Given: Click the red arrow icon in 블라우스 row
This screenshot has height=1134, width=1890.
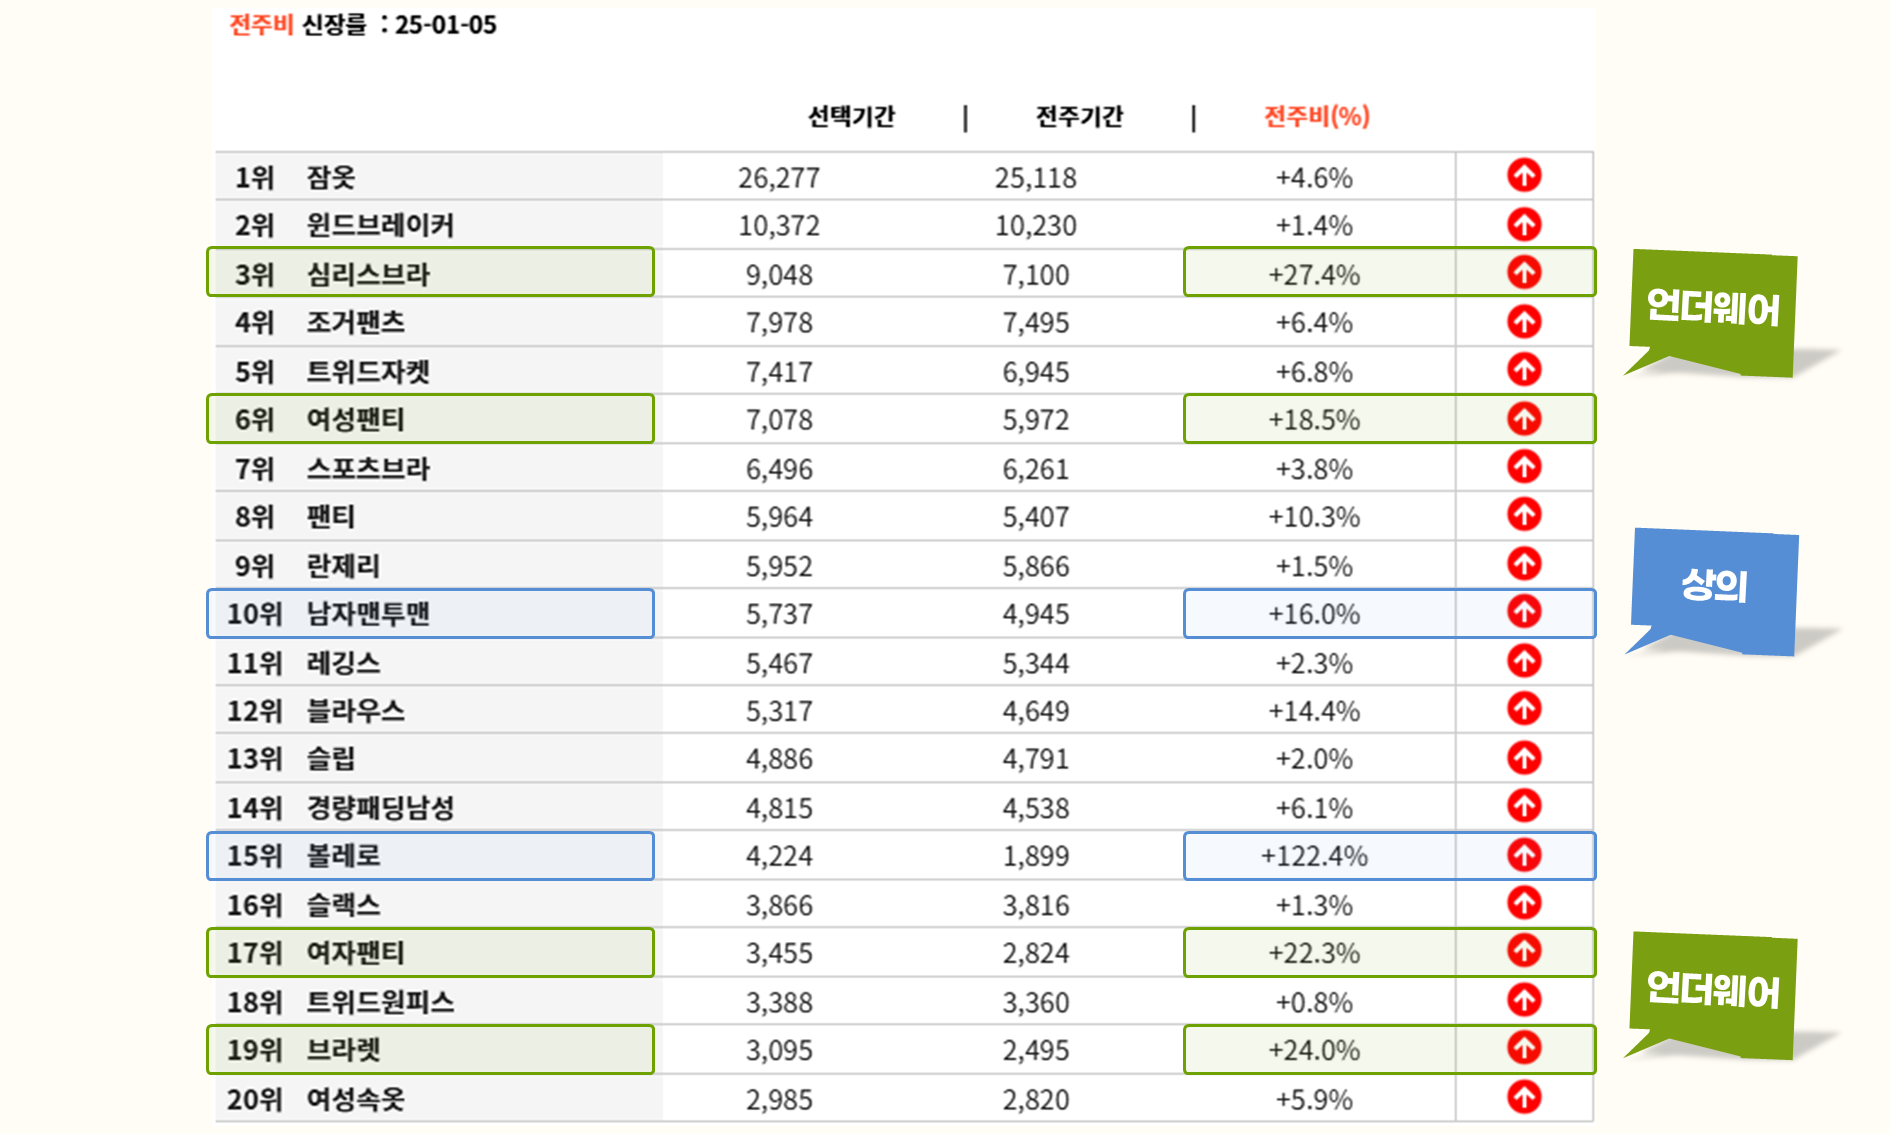Looking at the screenshot, I should pyautogui.click(x=1523, y=709).
